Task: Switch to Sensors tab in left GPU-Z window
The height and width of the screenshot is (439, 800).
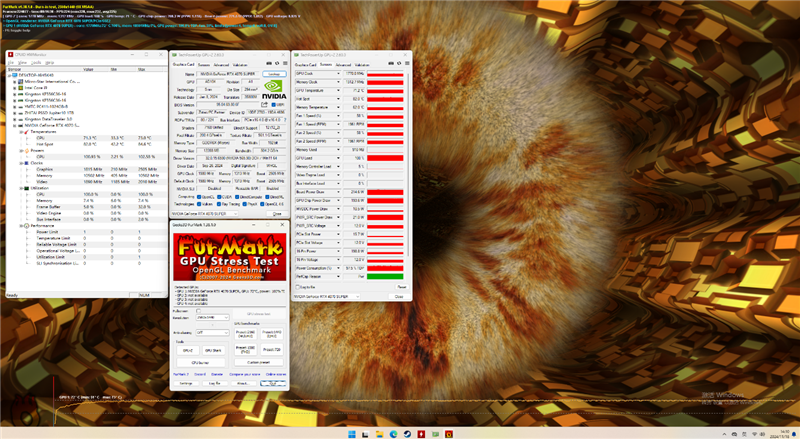Action: pos(204,65)
